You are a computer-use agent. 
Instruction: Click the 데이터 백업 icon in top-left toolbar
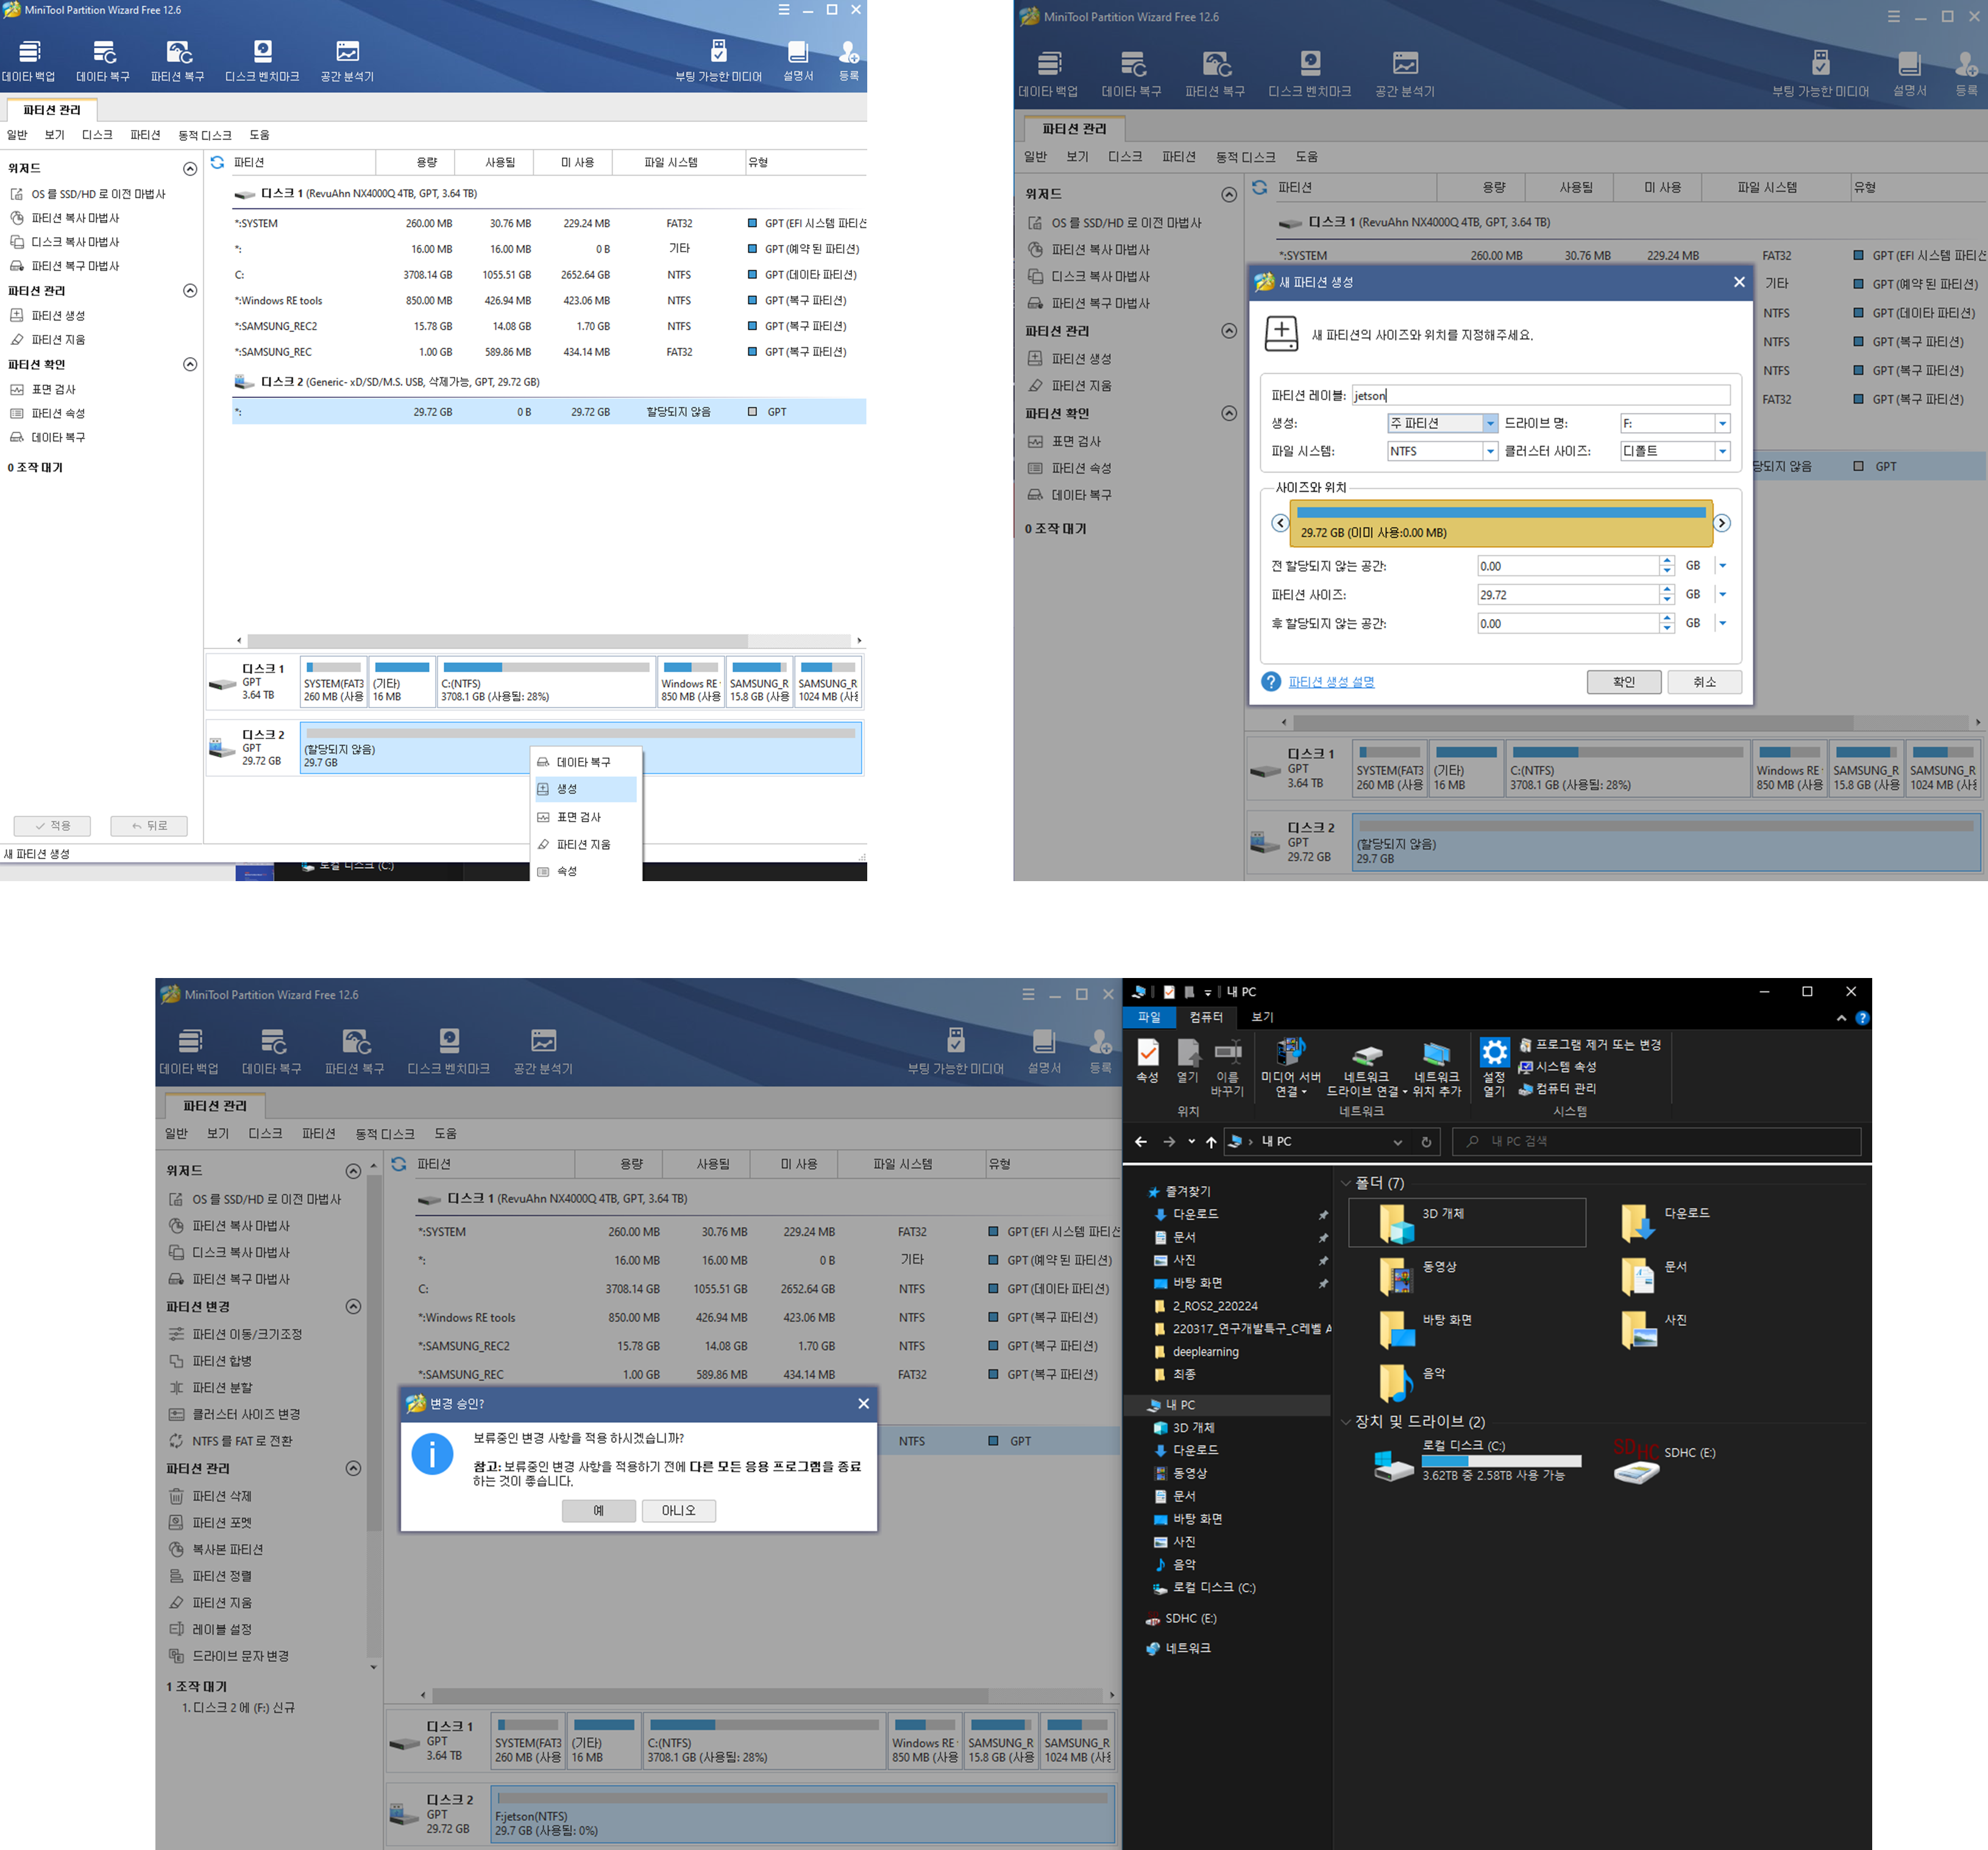(x=29, y=52)
